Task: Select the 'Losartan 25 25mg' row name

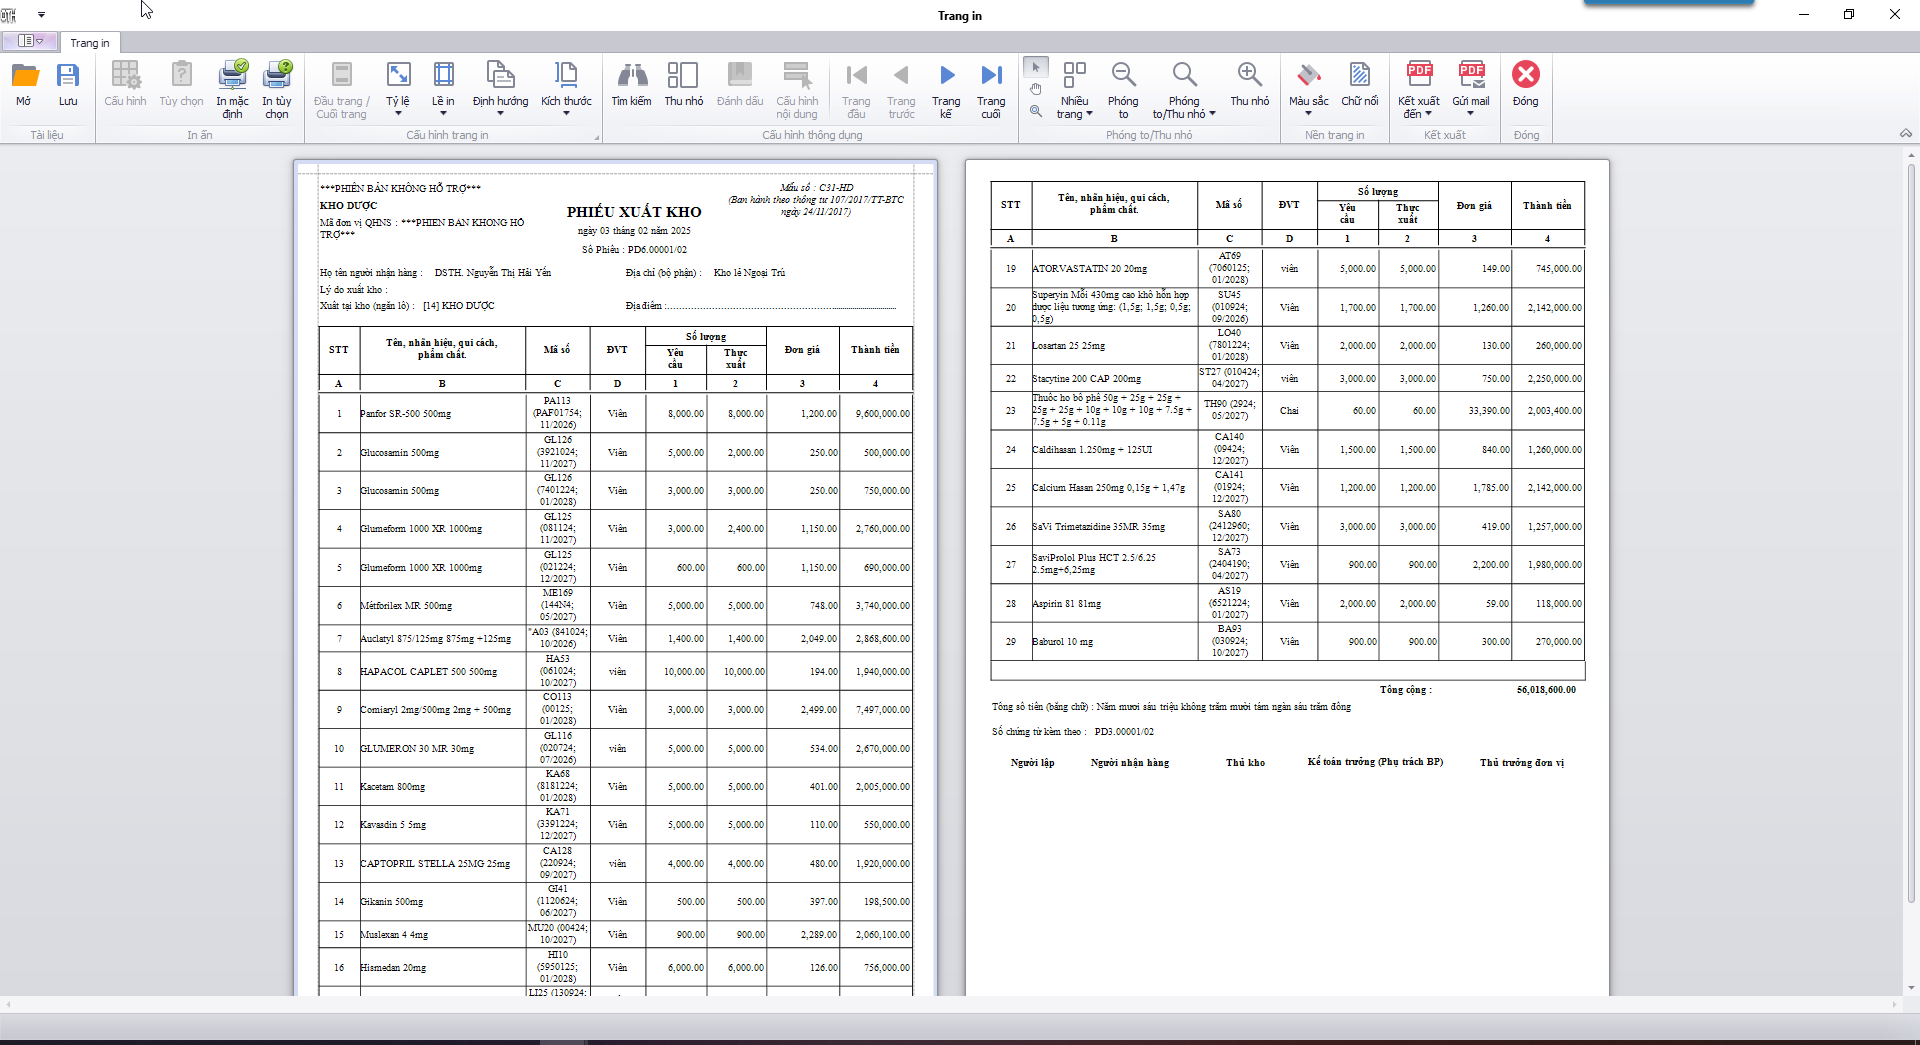Action: 1069,346
